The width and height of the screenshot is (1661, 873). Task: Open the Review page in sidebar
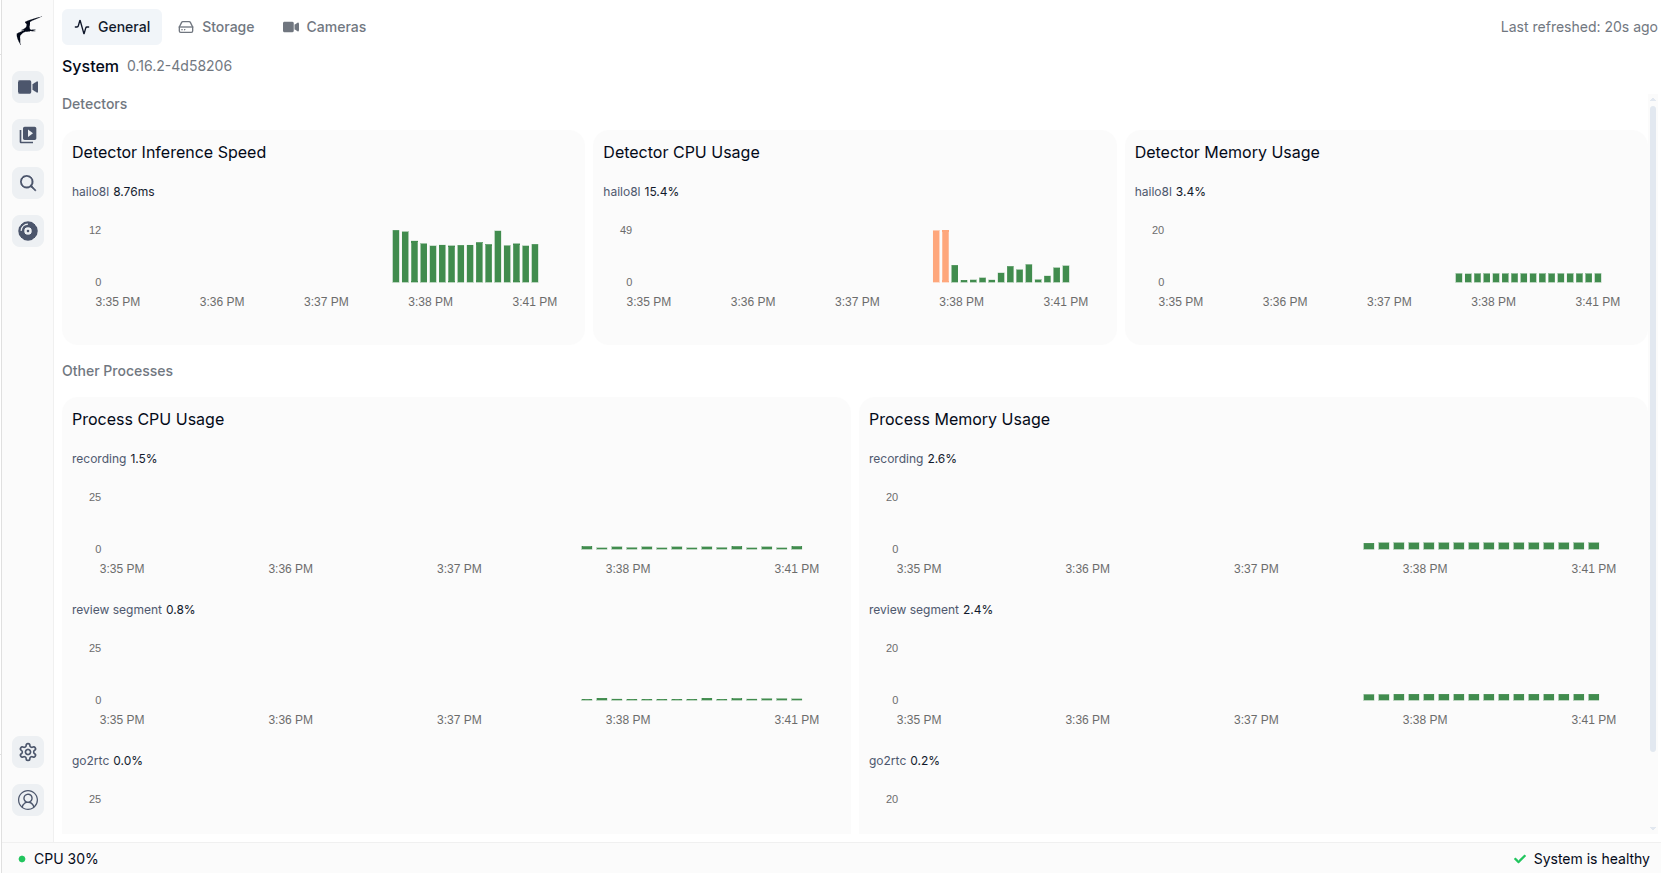(x=28, y=135)
